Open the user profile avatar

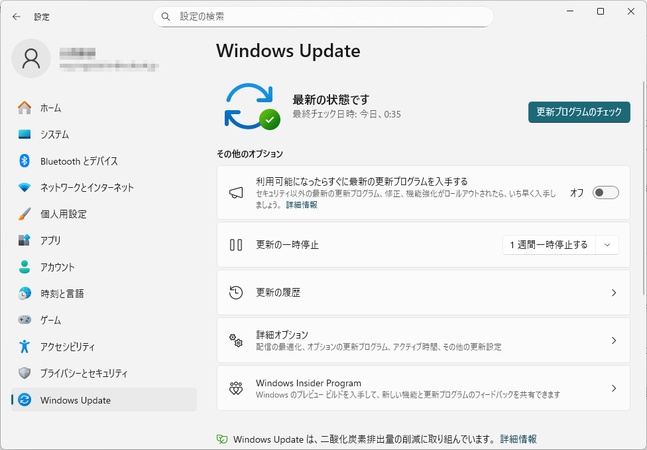[31, 59]
